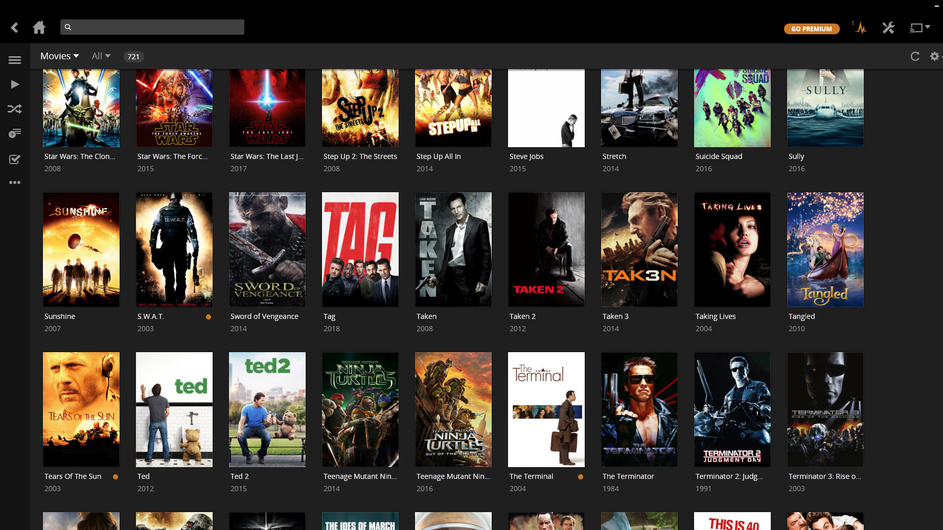Open the Movies library dropdown
This screenshot has width=943, height=530.
(x=60, y=56)
